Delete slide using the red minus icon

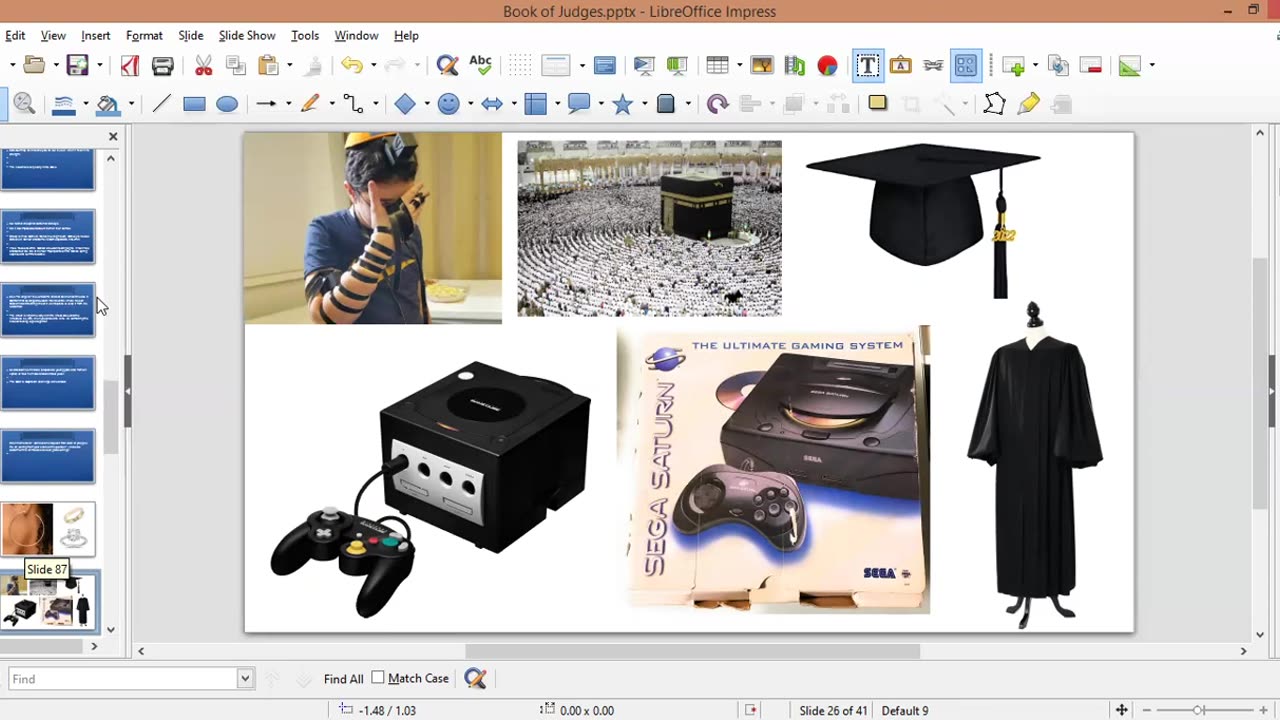click(1091, 65)
